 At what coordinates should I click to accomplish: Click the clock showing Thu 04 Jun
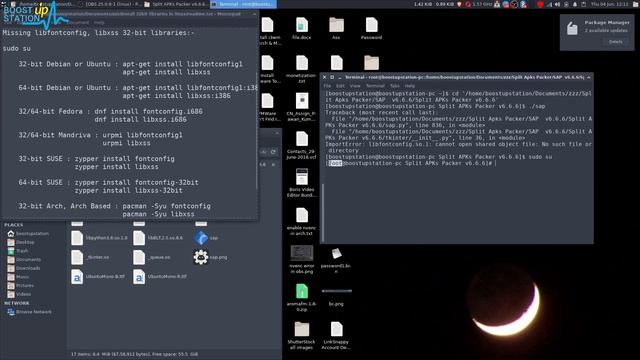coord(610,4)
